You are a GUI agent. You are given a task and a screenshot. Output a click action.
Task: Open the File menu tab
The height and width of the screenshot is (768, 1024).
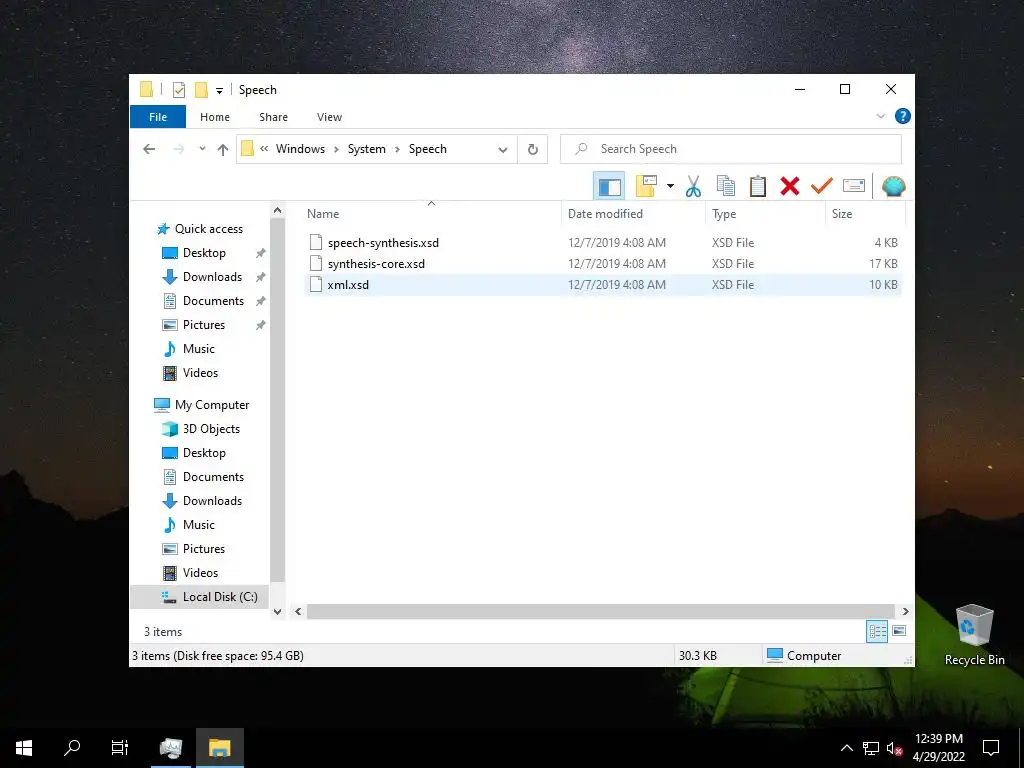click(158, 117)
